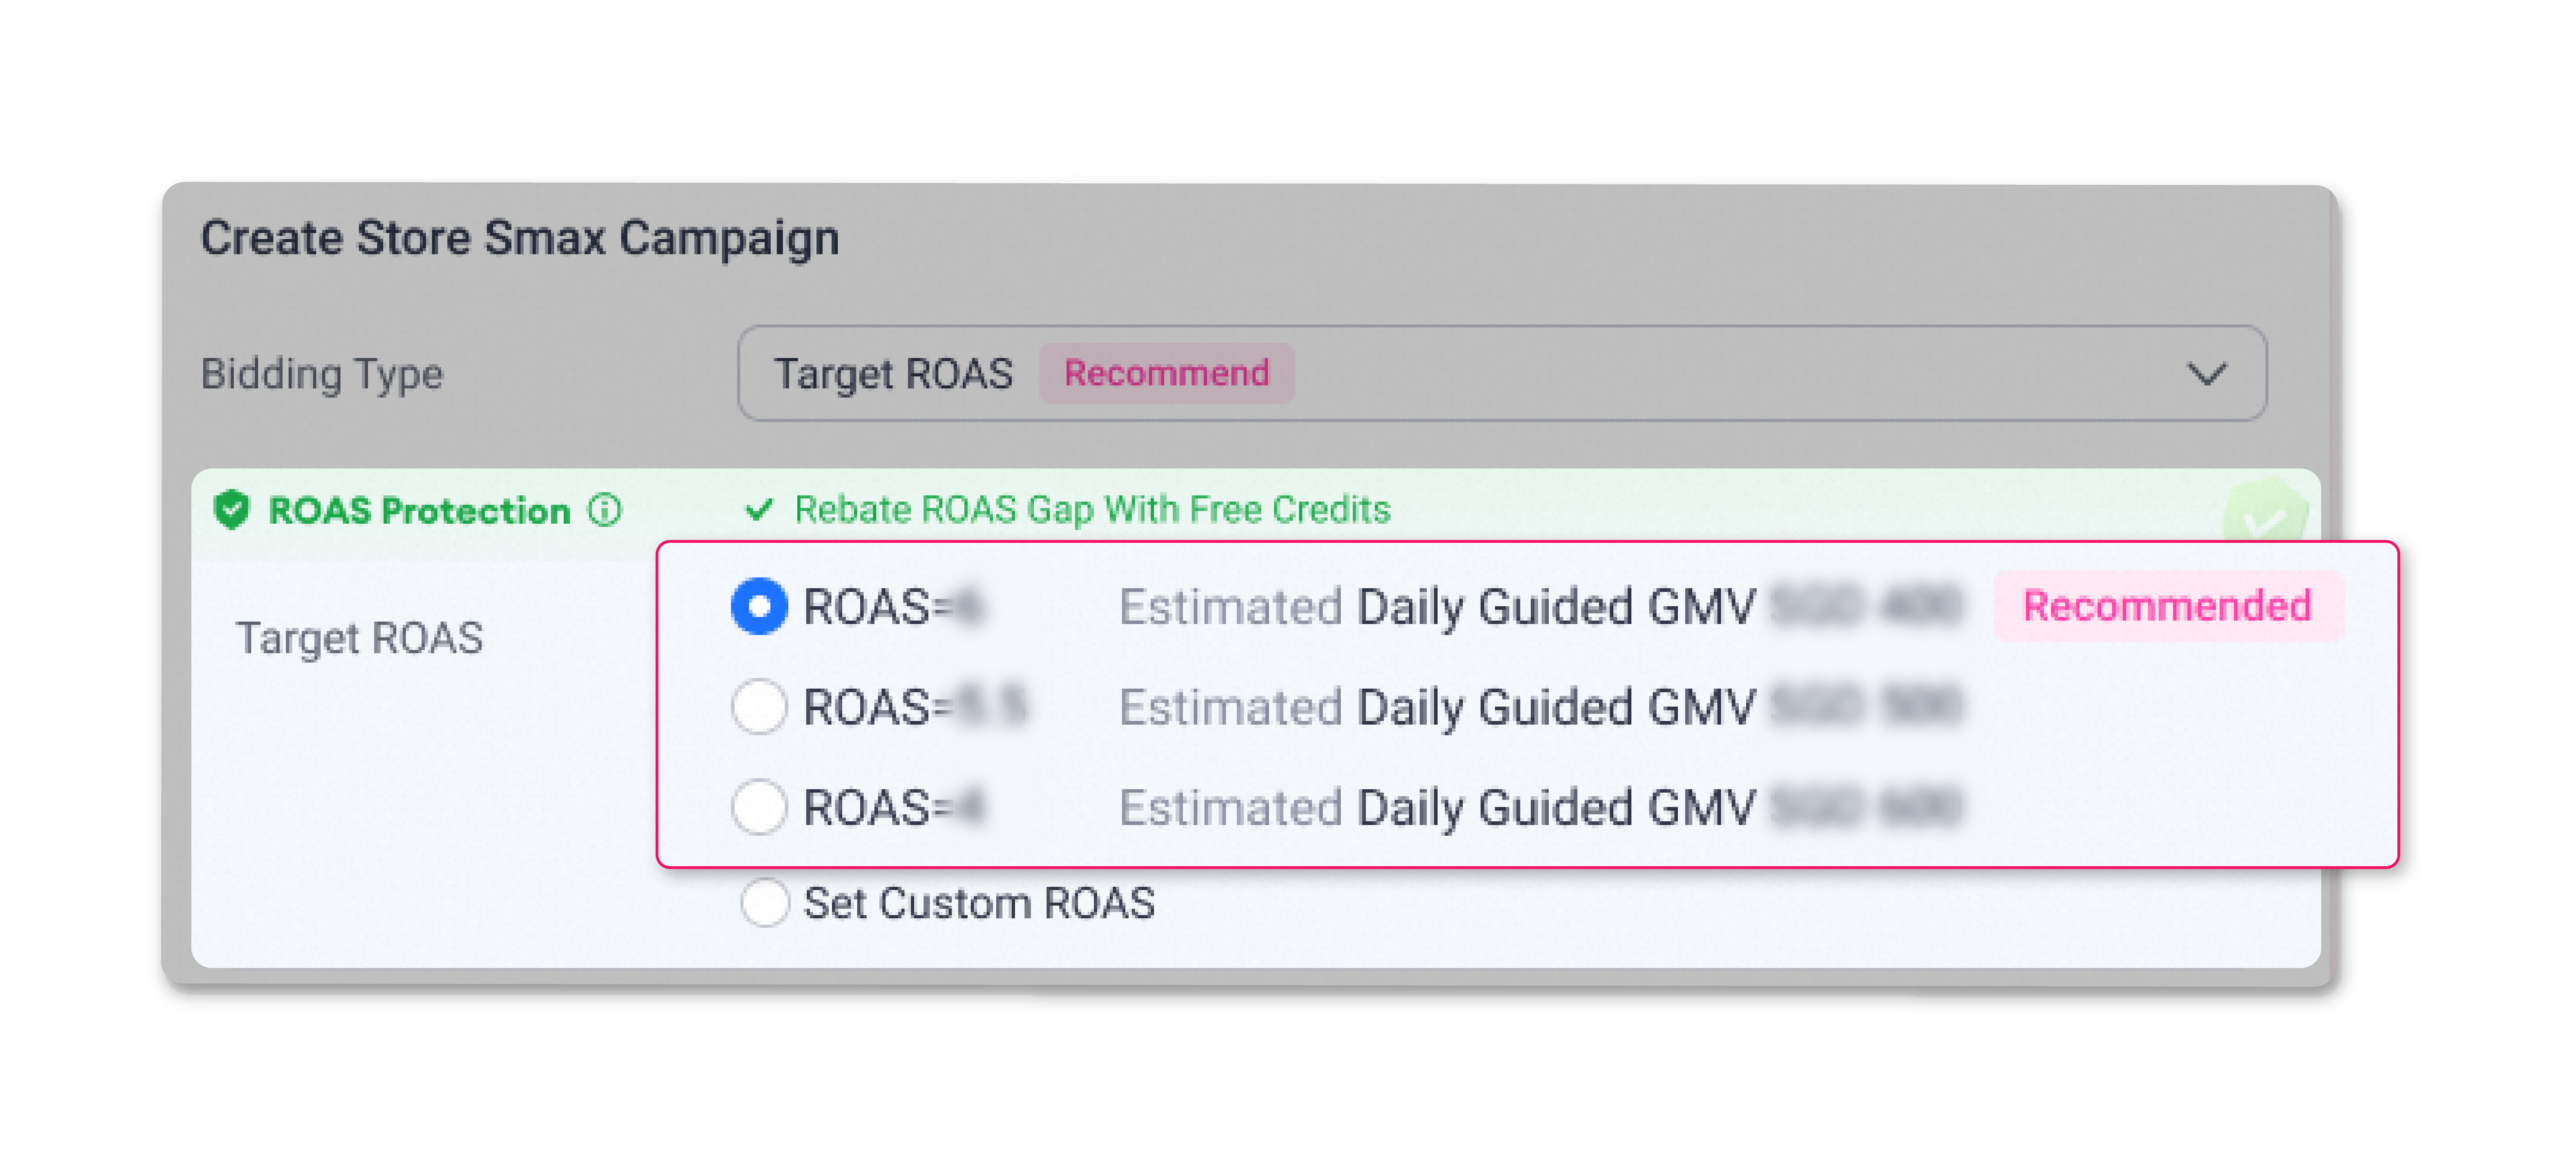Click the ROAS Protection label

tap(419, 511)
